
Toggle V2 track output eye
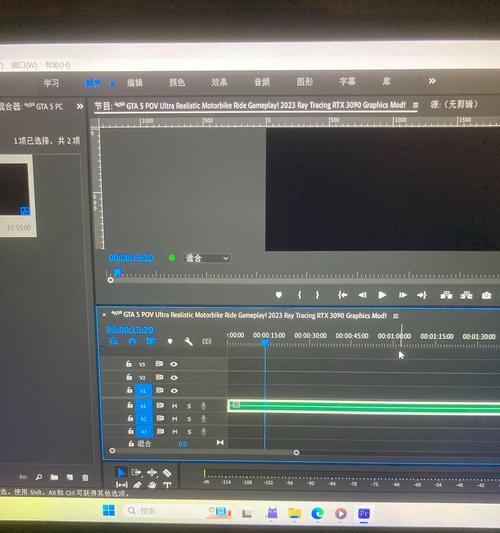point(174,377)
